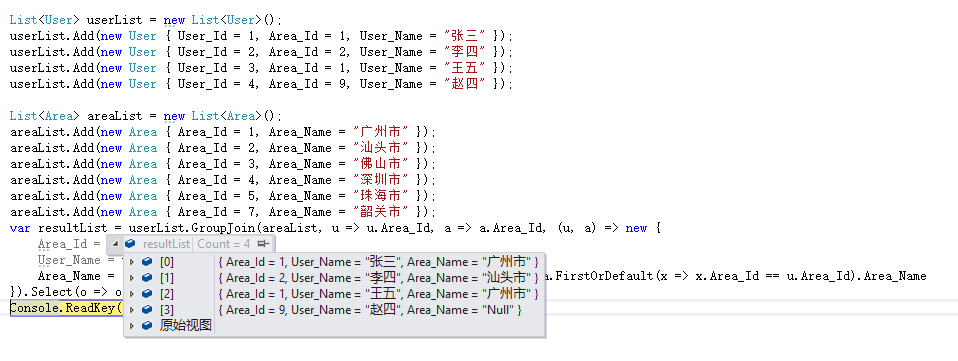Select the [2] index label

coord(167,294)
